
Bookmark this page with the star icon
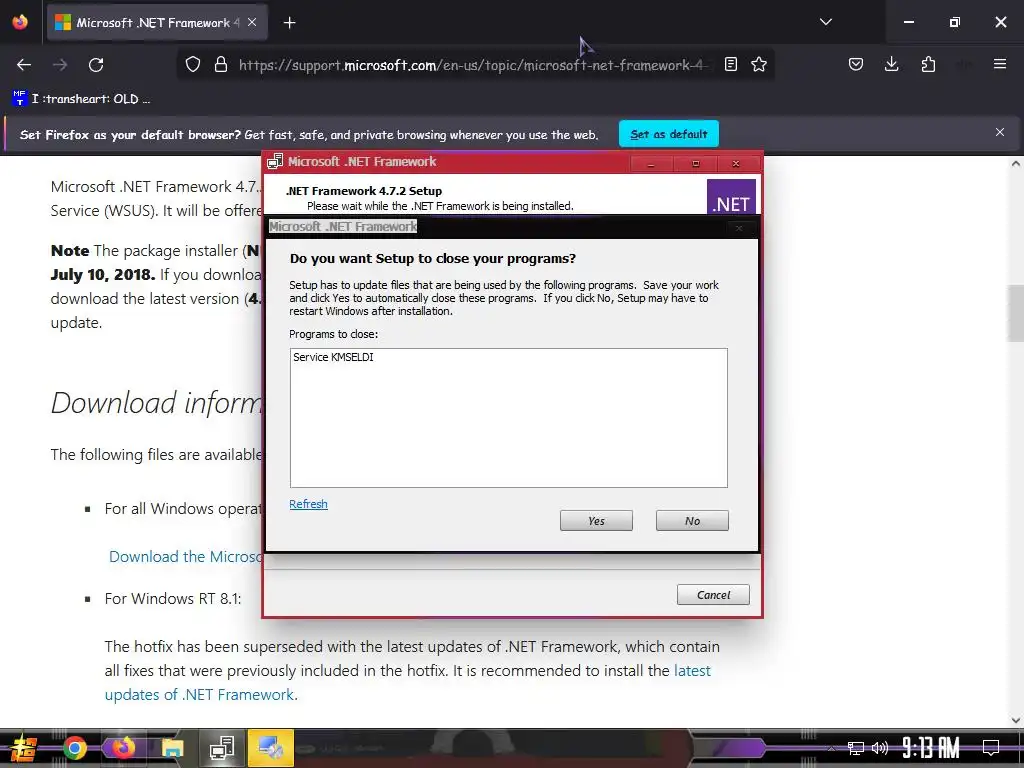pos(759,65)
